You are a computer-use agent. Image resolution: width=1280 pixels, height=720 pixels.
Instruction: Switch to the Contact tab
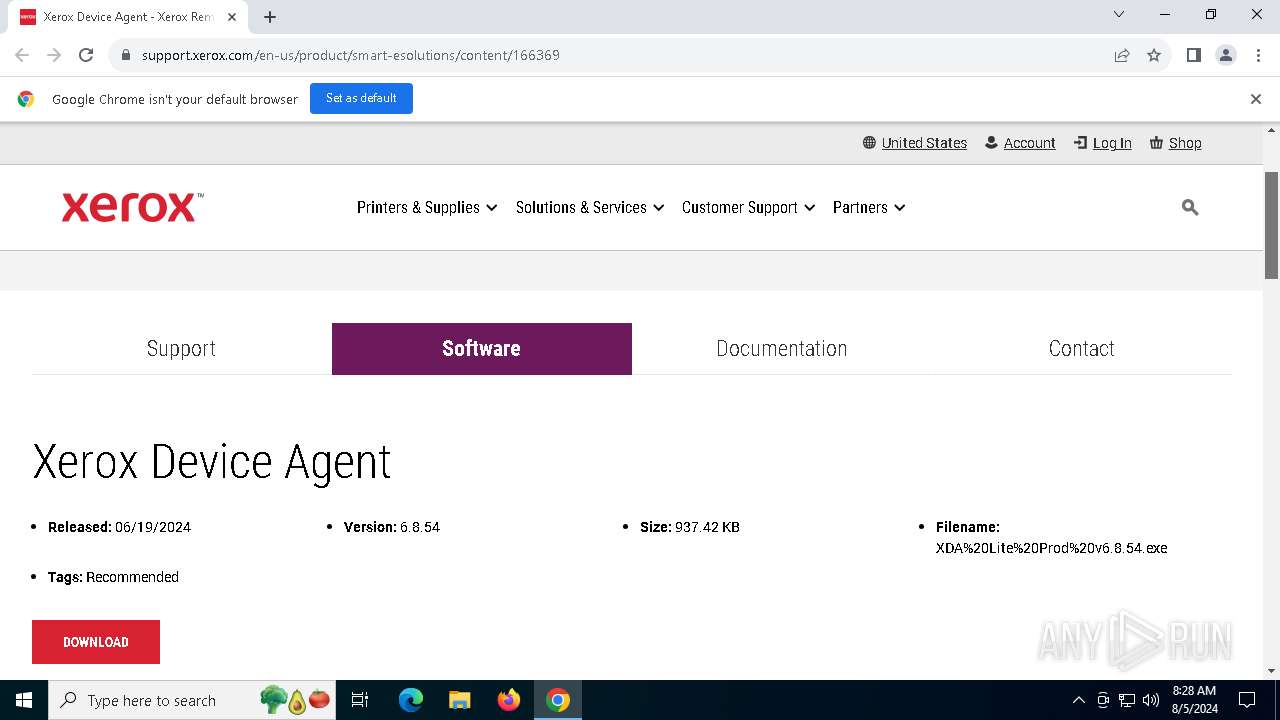click(1081, 348)
